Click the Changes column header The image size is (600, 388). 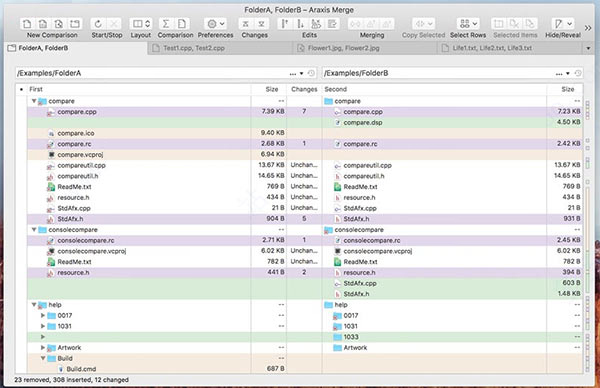coord(304,89)
